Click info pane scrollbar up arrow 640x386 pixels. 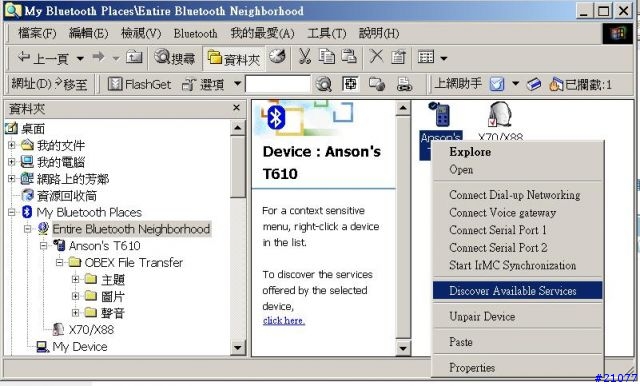pyautogui.click(x=403, y=108)
